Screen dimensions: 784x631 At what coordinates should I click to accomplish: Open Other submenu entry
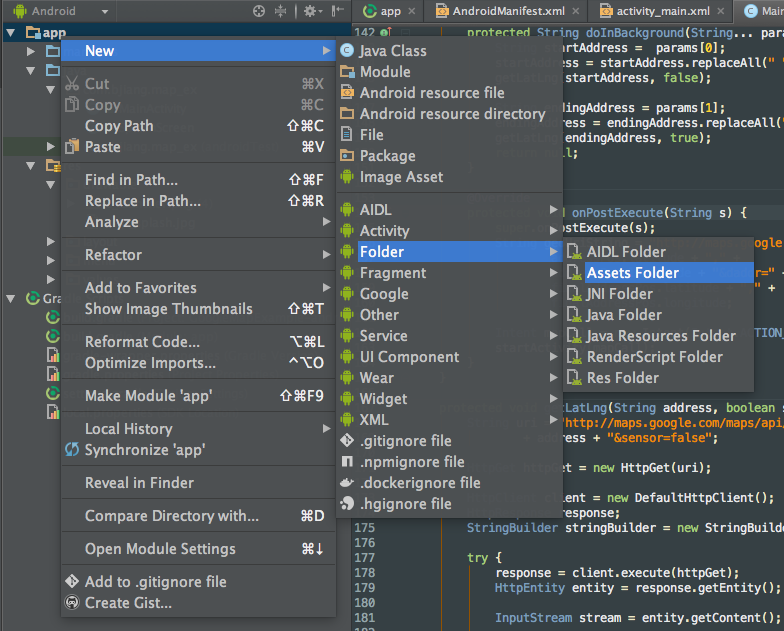(x=449, y=315)
